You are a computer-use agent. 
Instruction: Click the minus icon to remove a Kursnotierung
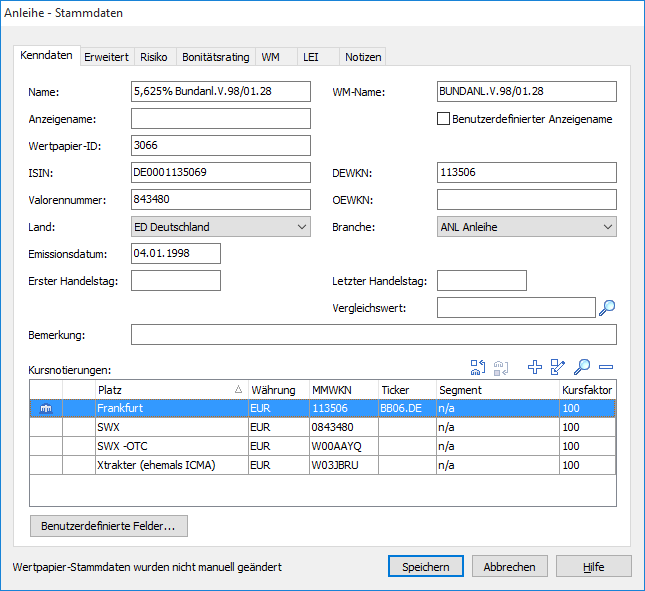[x=606, y=368]
